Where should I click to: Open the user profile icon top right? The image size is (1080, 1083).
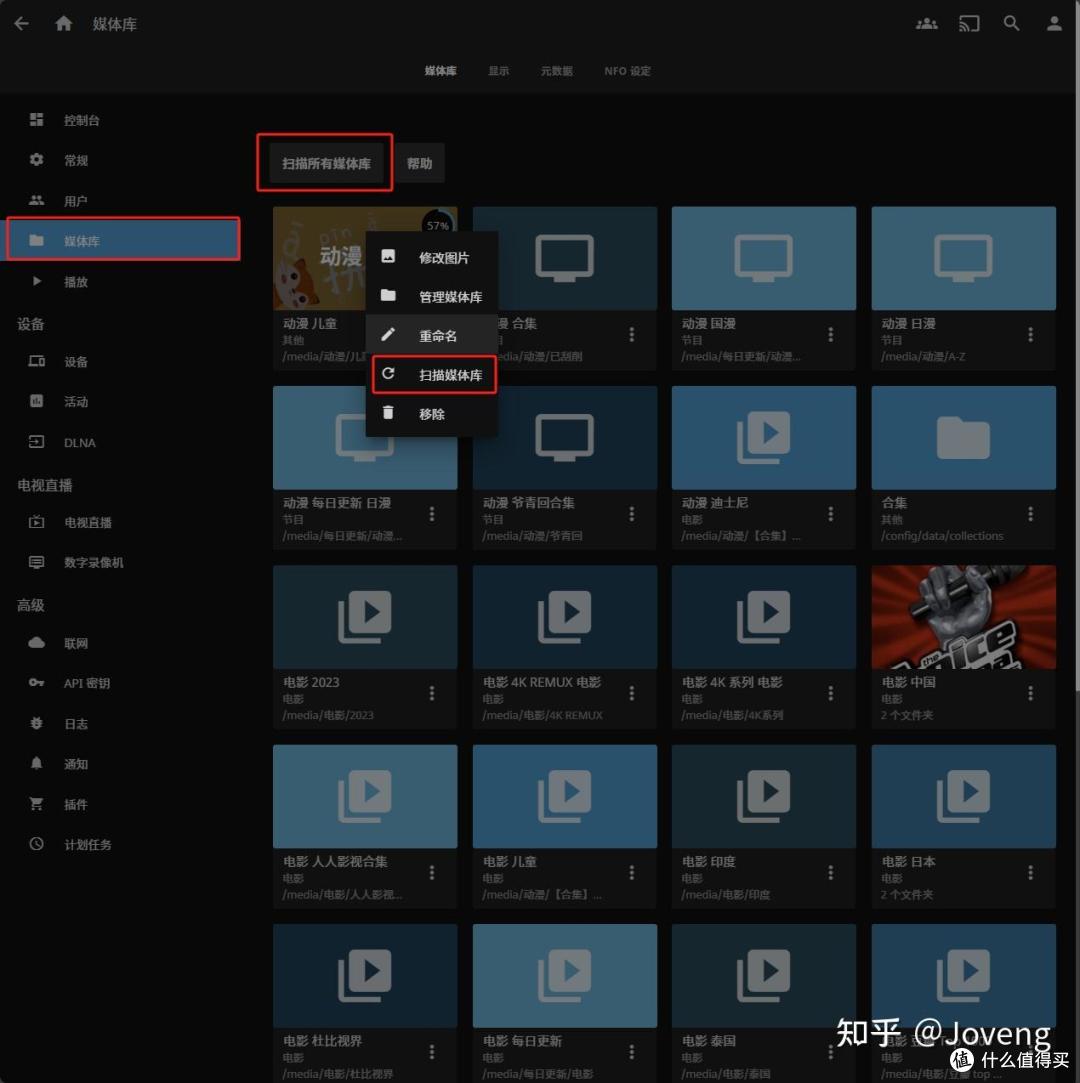pos(1054,23)
